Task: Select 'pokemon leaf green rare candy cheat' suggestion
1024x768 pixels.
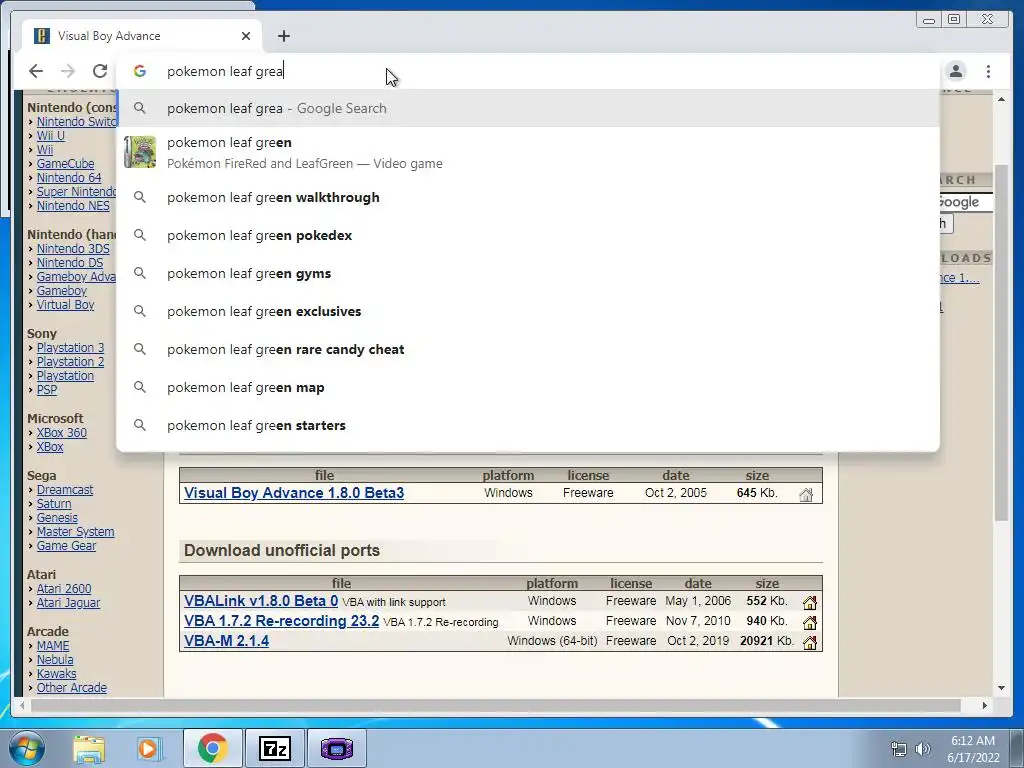Action: click(x=528, y=349)
